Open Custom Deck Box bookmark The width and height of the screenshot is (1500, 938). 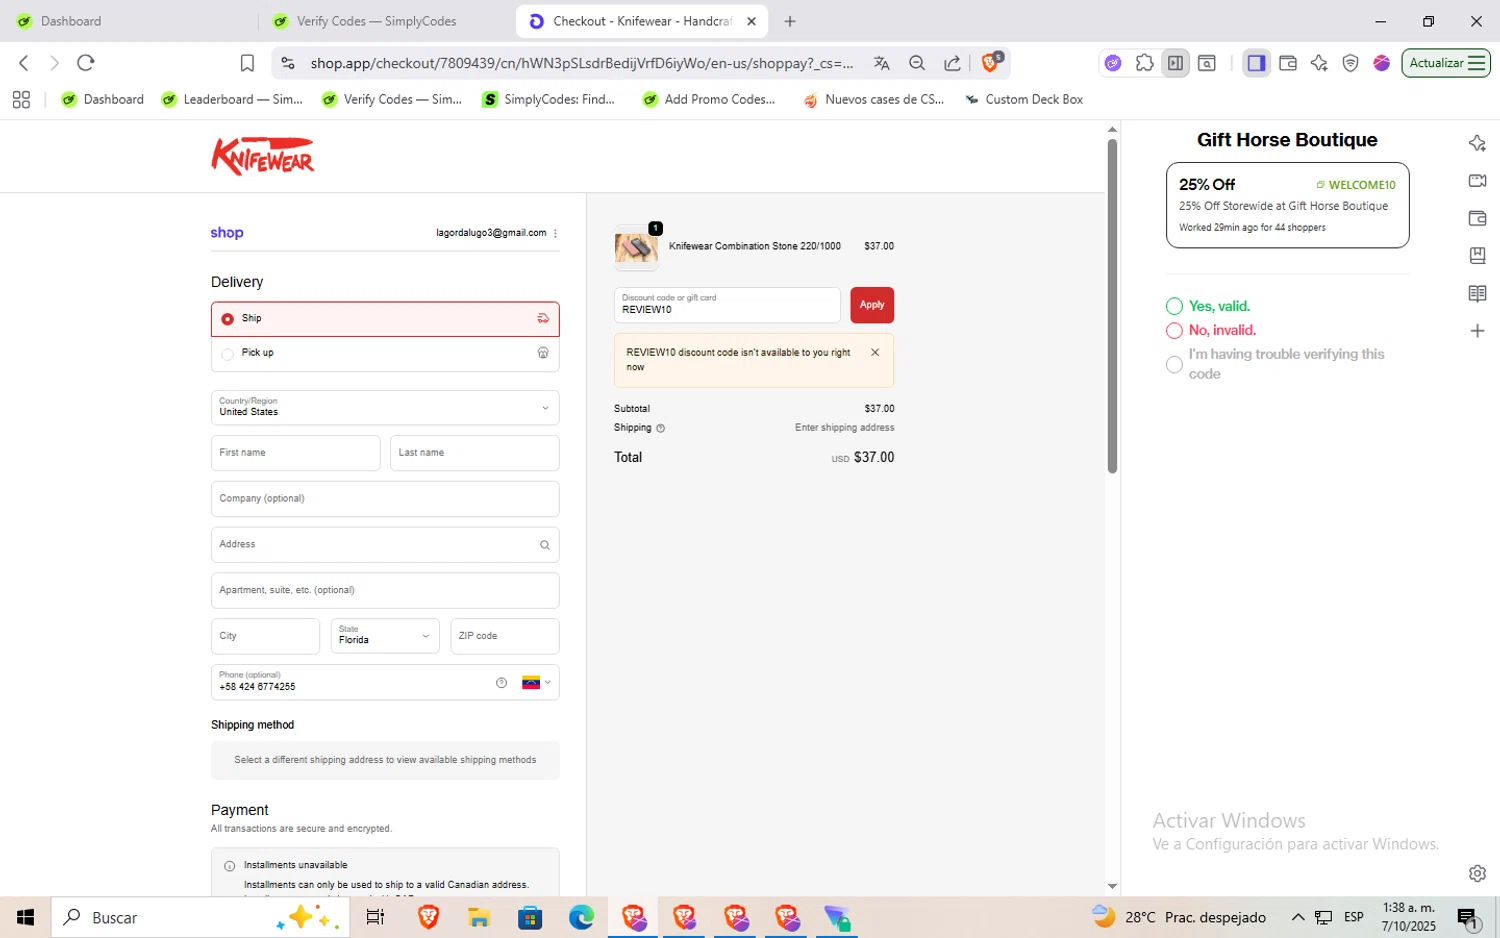[1024, 99]
